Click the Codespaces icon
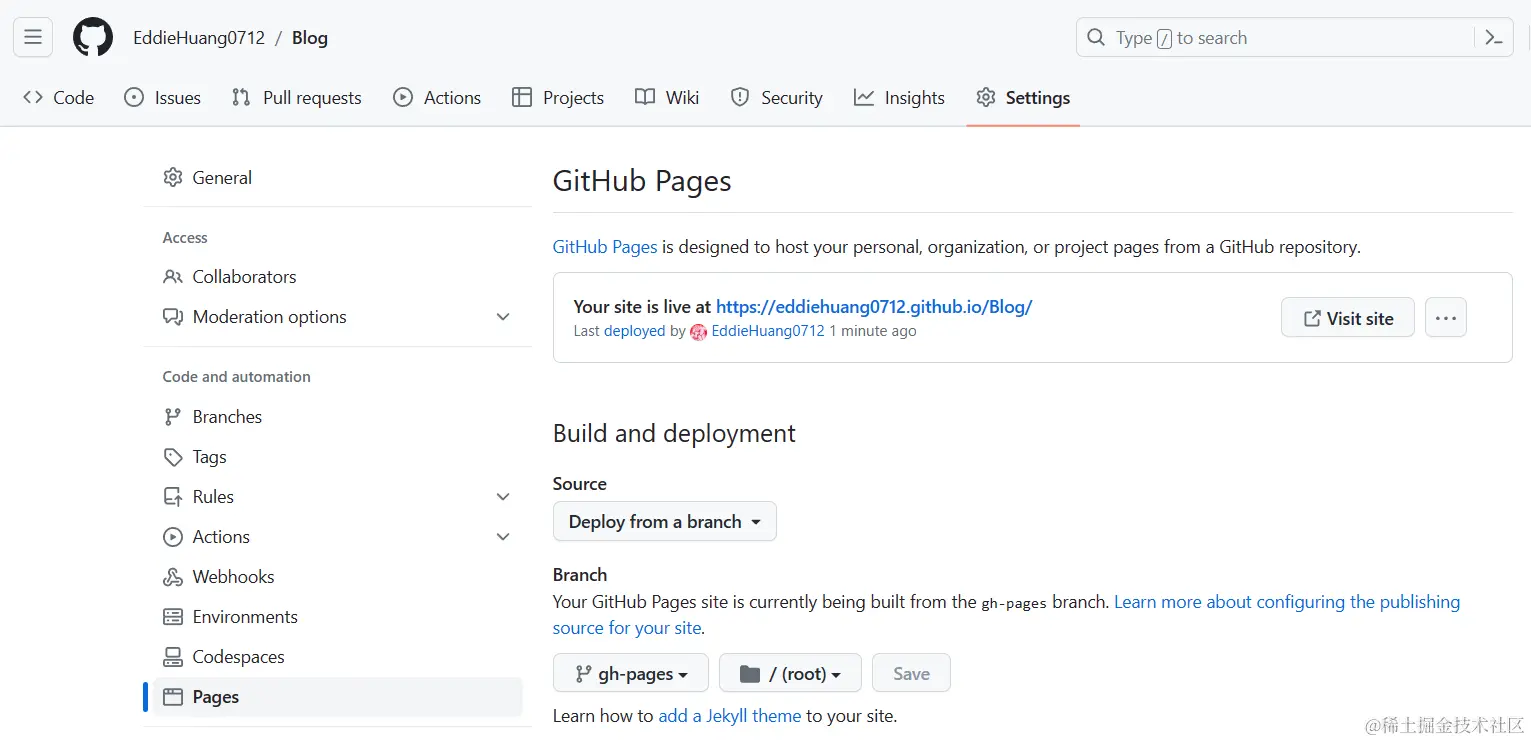The height and width of the screenshot is (742, 1531). [x=173, y=657]
